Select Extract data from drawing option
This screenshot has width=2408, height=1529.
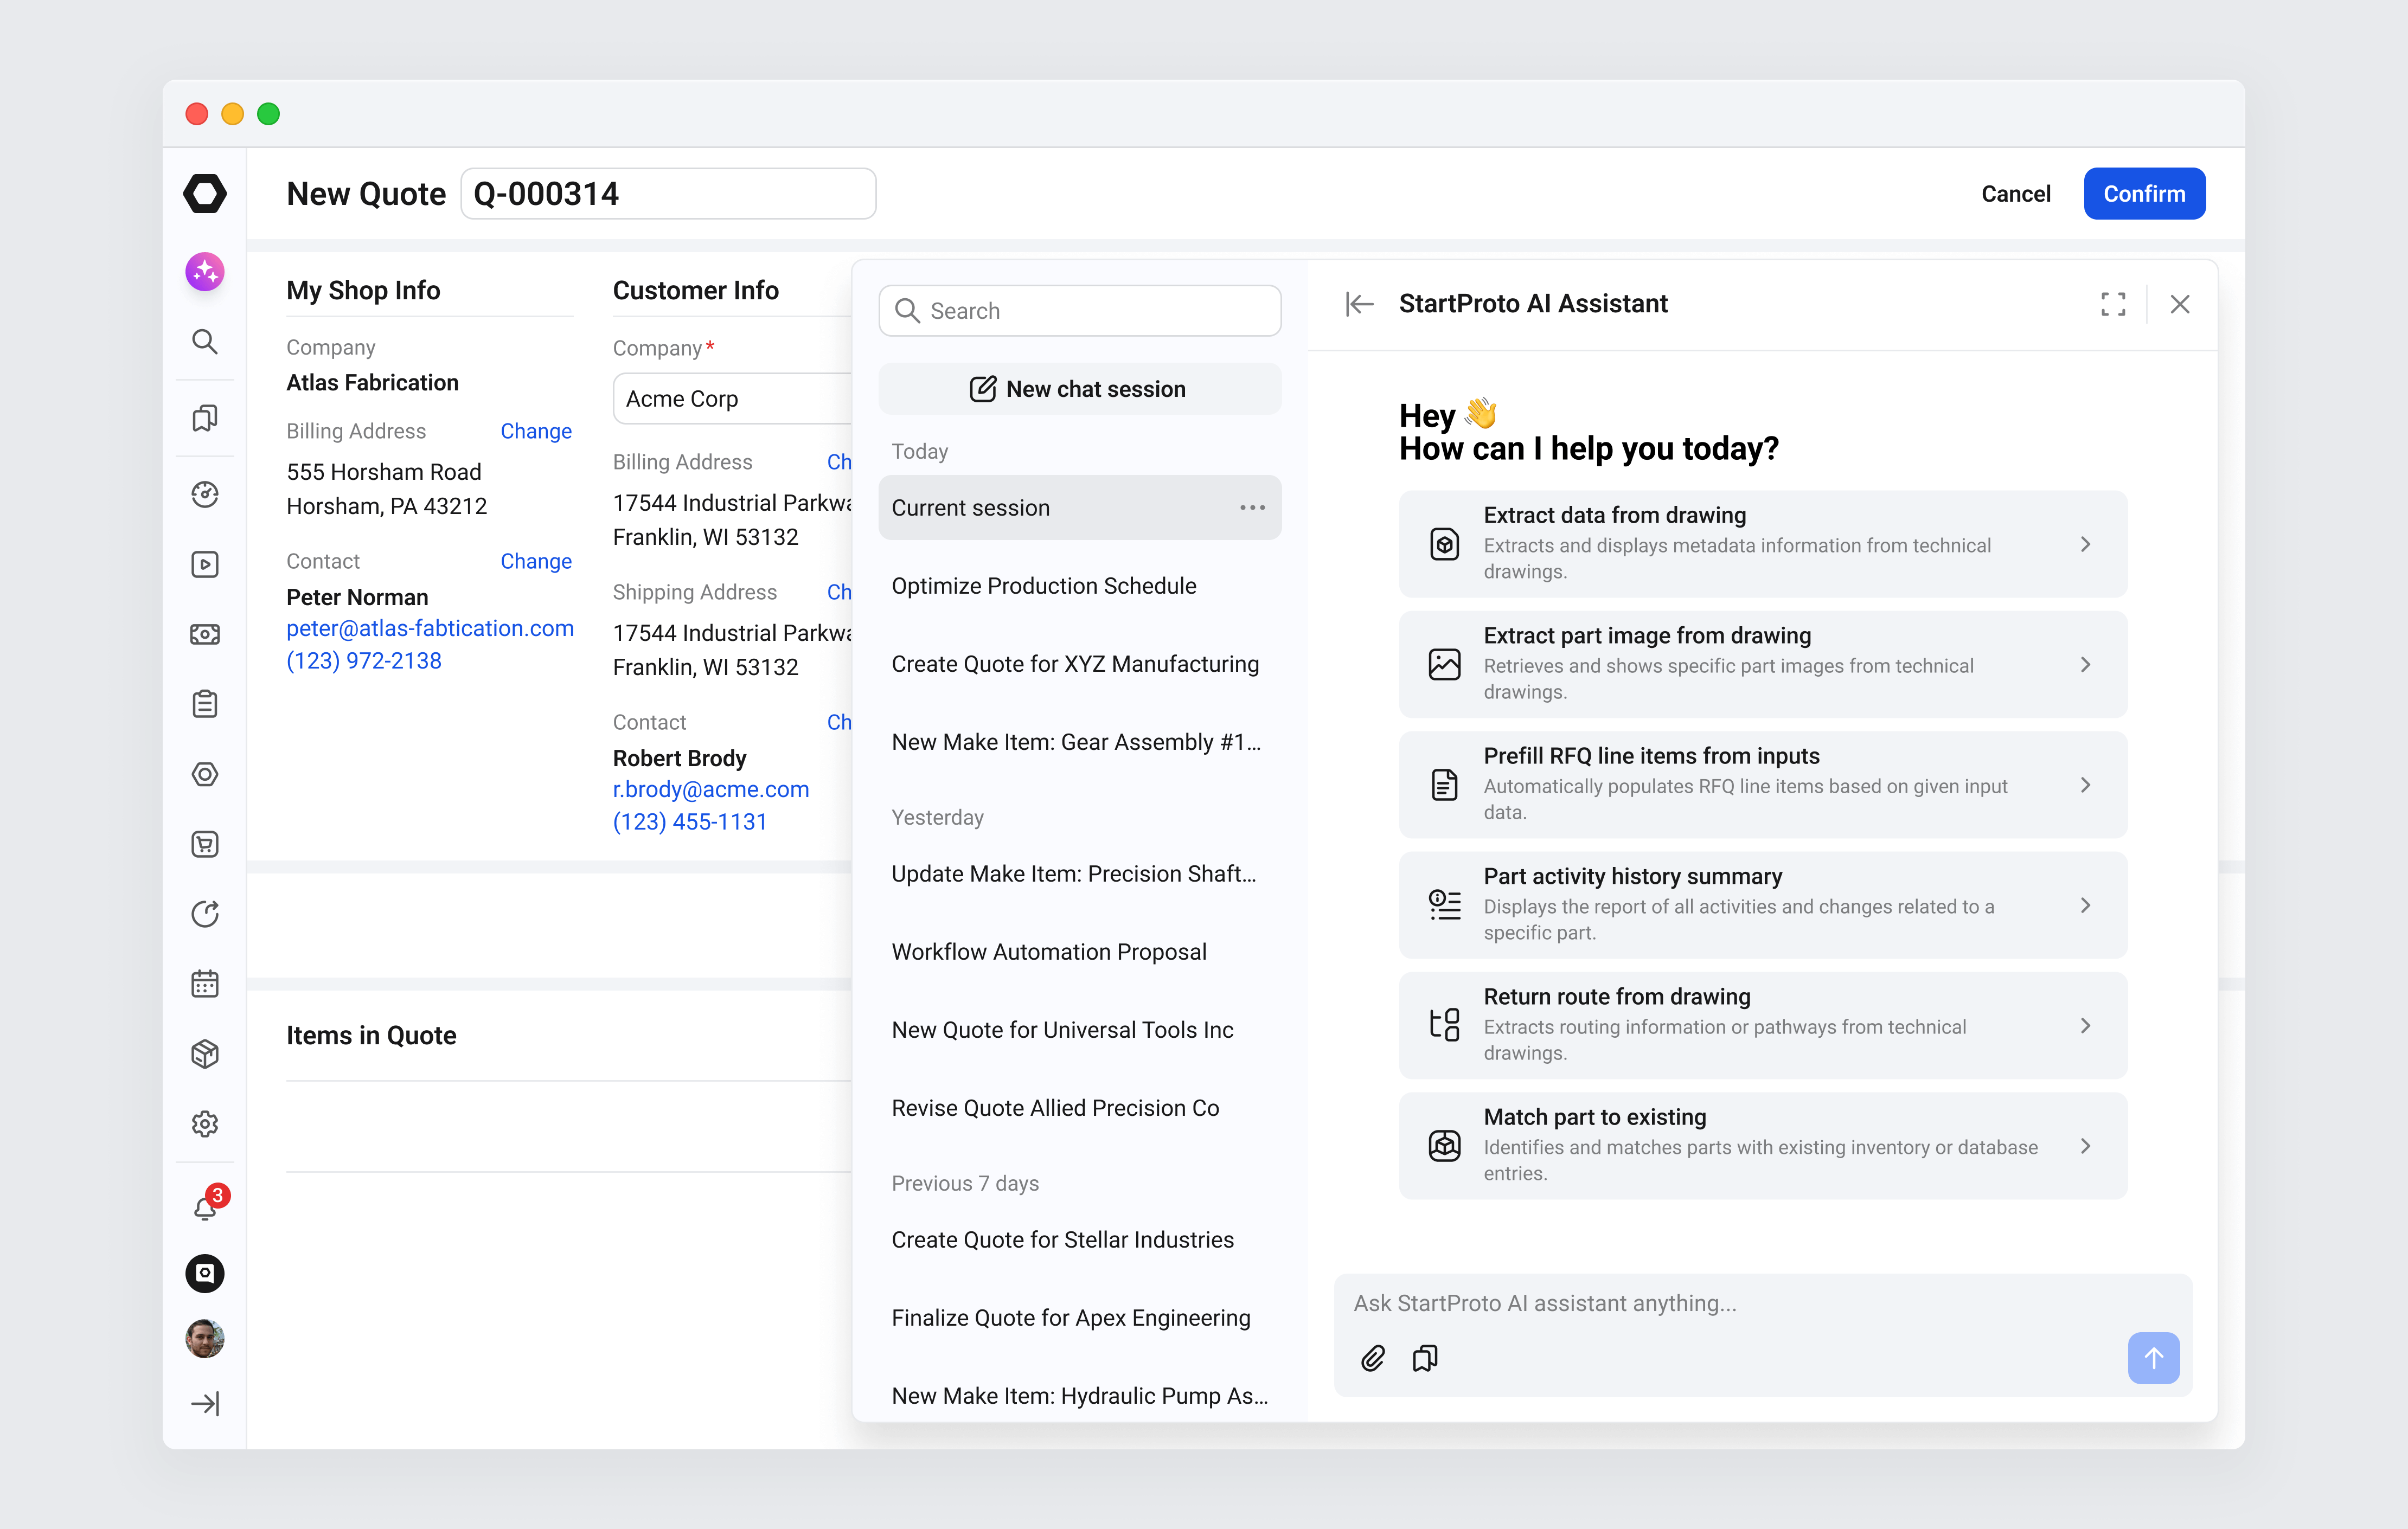[1762, 544]
